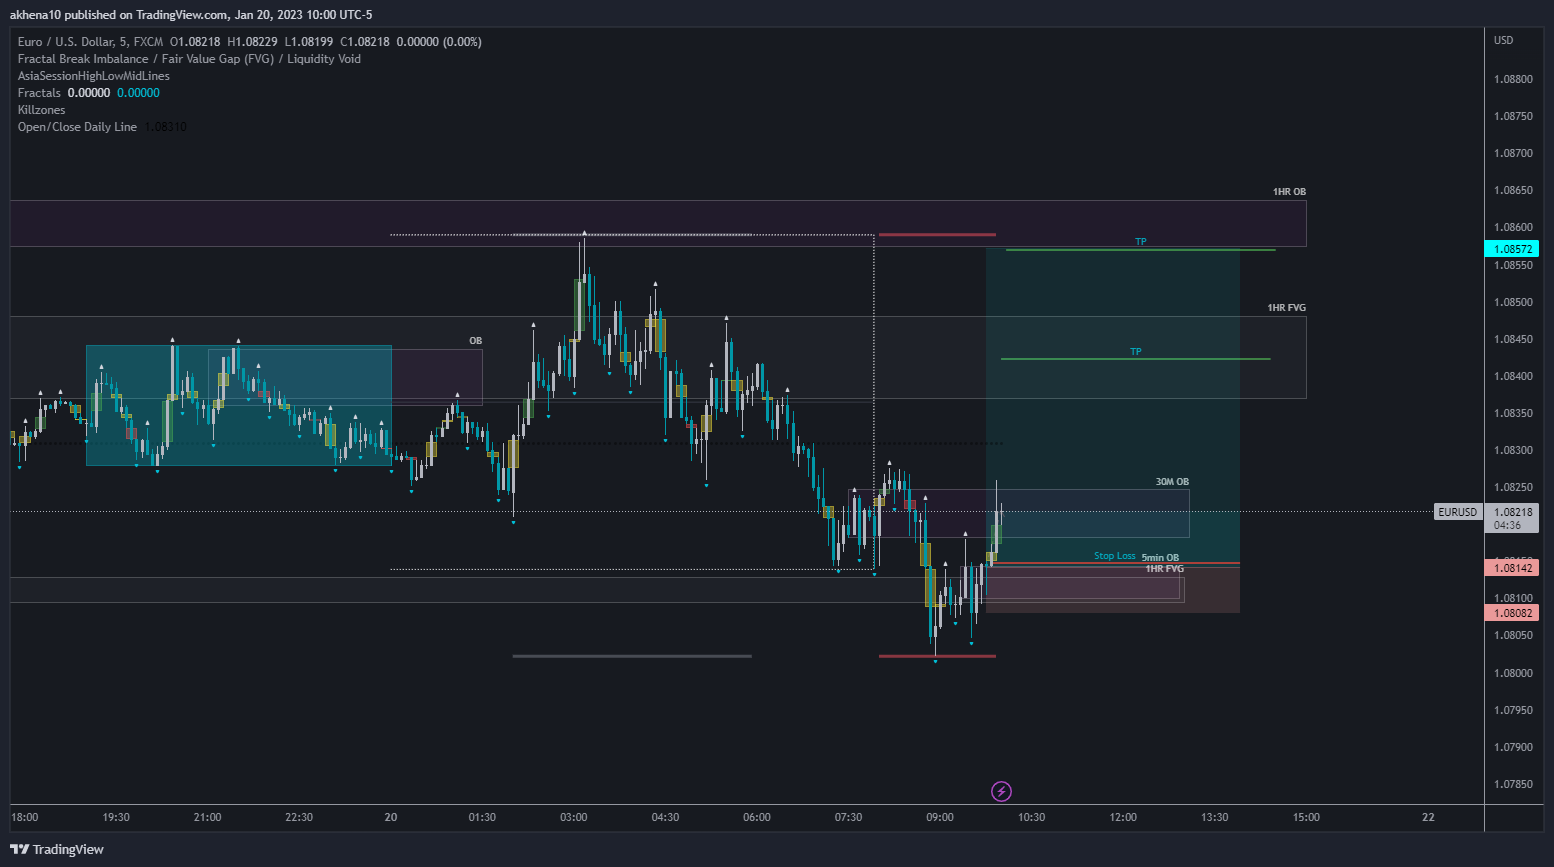Click the 21:00 time axis label
The image size is (1554, 867).
tap(208, 817)
